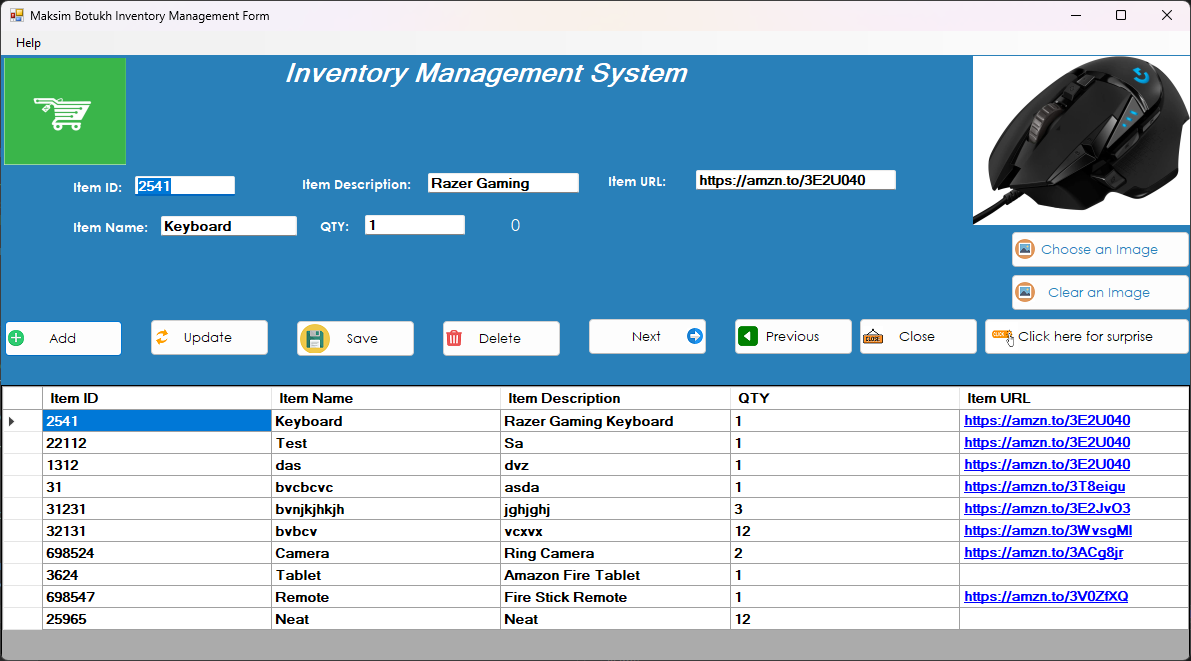
Task: Click the red trash can icon on Delete
Action: (454, 338)
